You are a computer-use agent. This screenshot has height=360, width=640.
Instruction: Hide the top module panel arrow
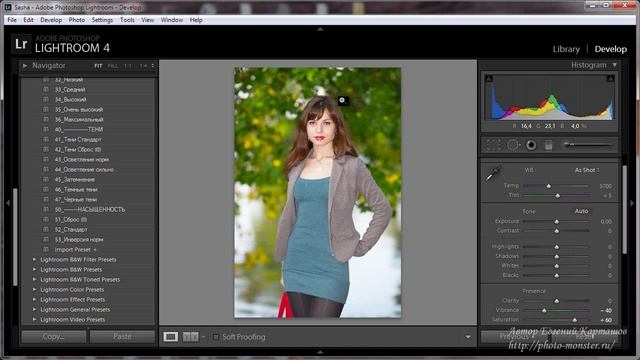pyautogui.click(x=320, y=29)
